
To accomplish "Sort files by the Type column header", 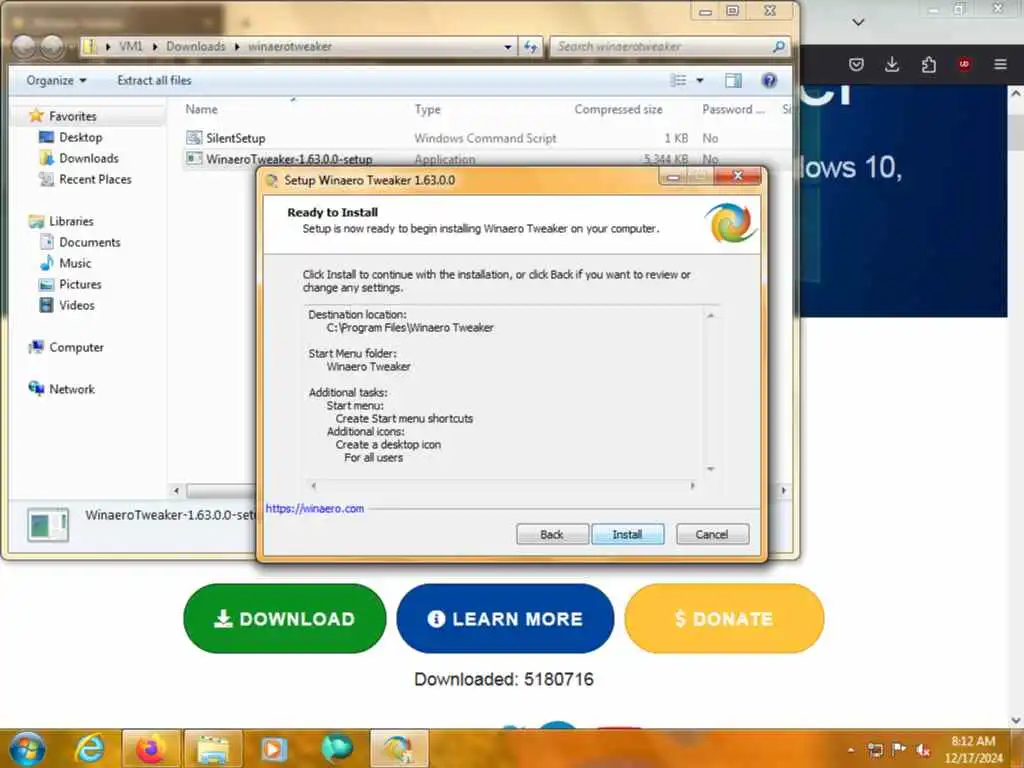I will 428,109.
